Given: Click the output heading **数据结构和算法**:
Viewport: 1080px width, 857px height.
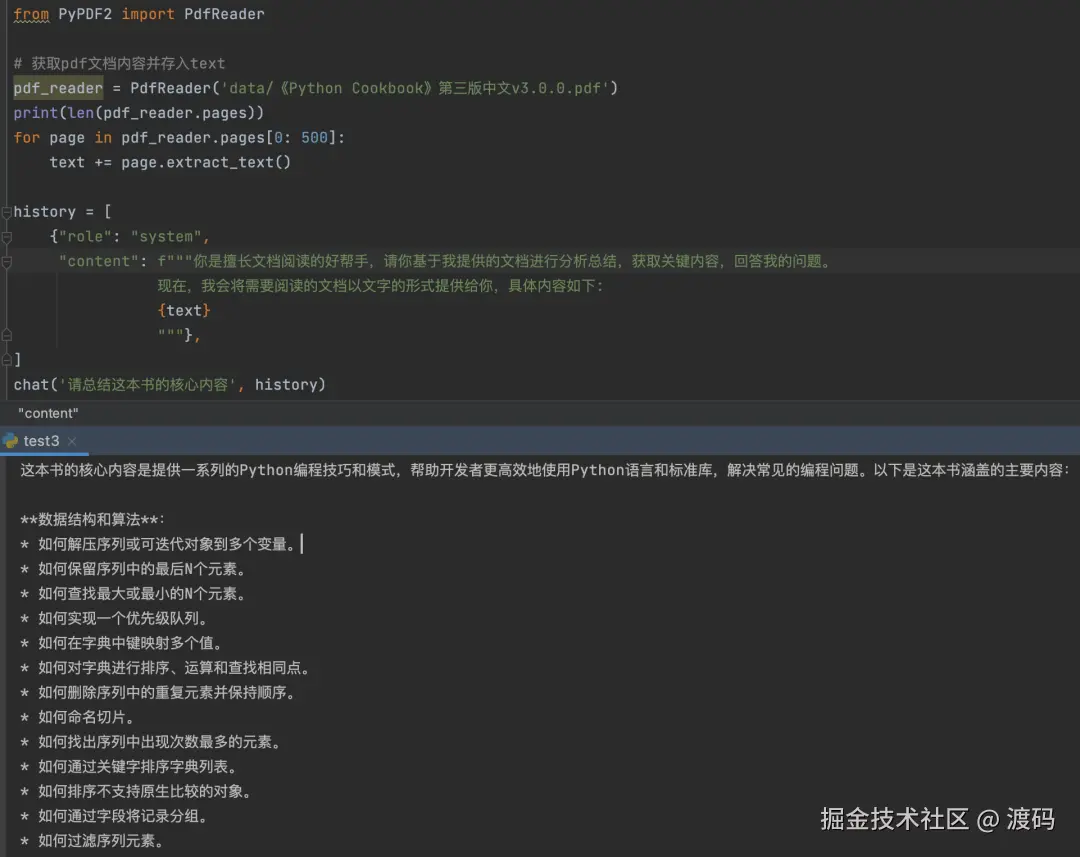Looking at the screenshot, I should point(92,519).
